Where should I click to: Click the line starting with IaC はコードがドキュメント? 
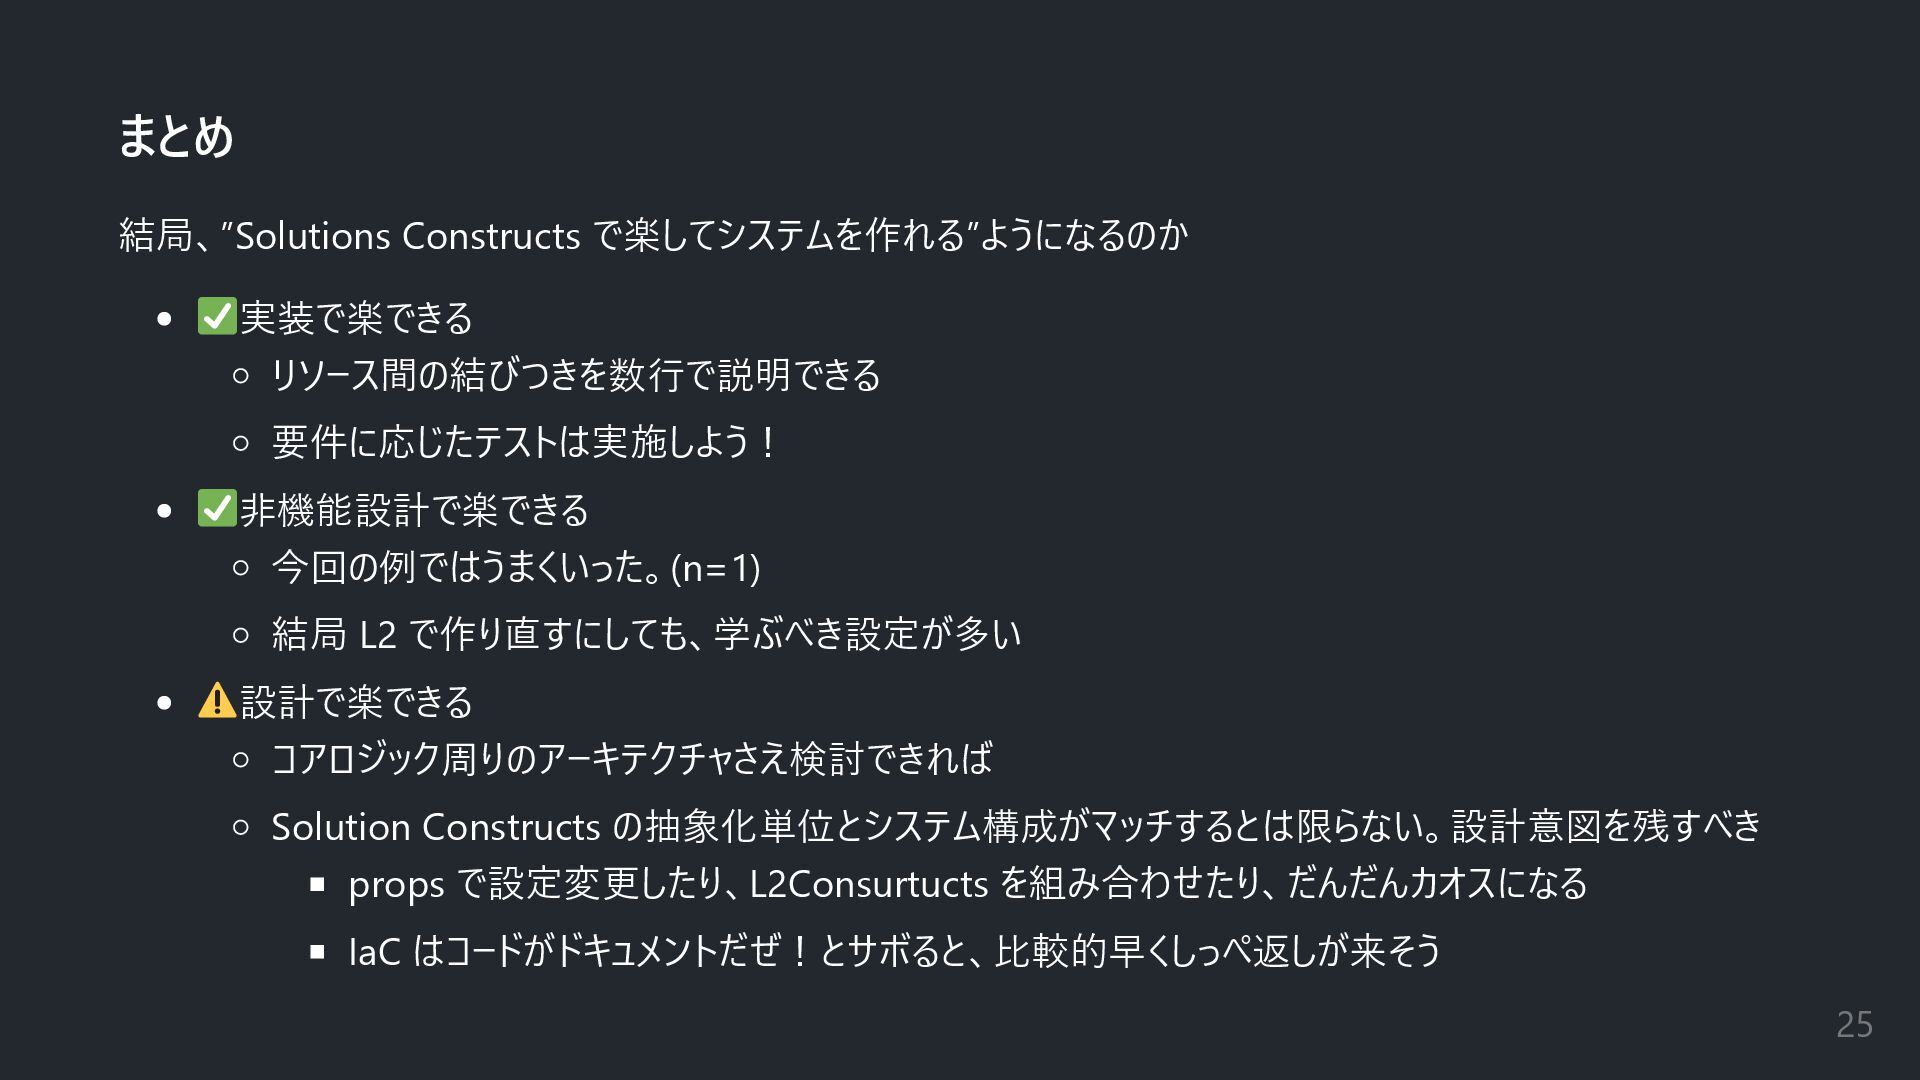point(894,951)
